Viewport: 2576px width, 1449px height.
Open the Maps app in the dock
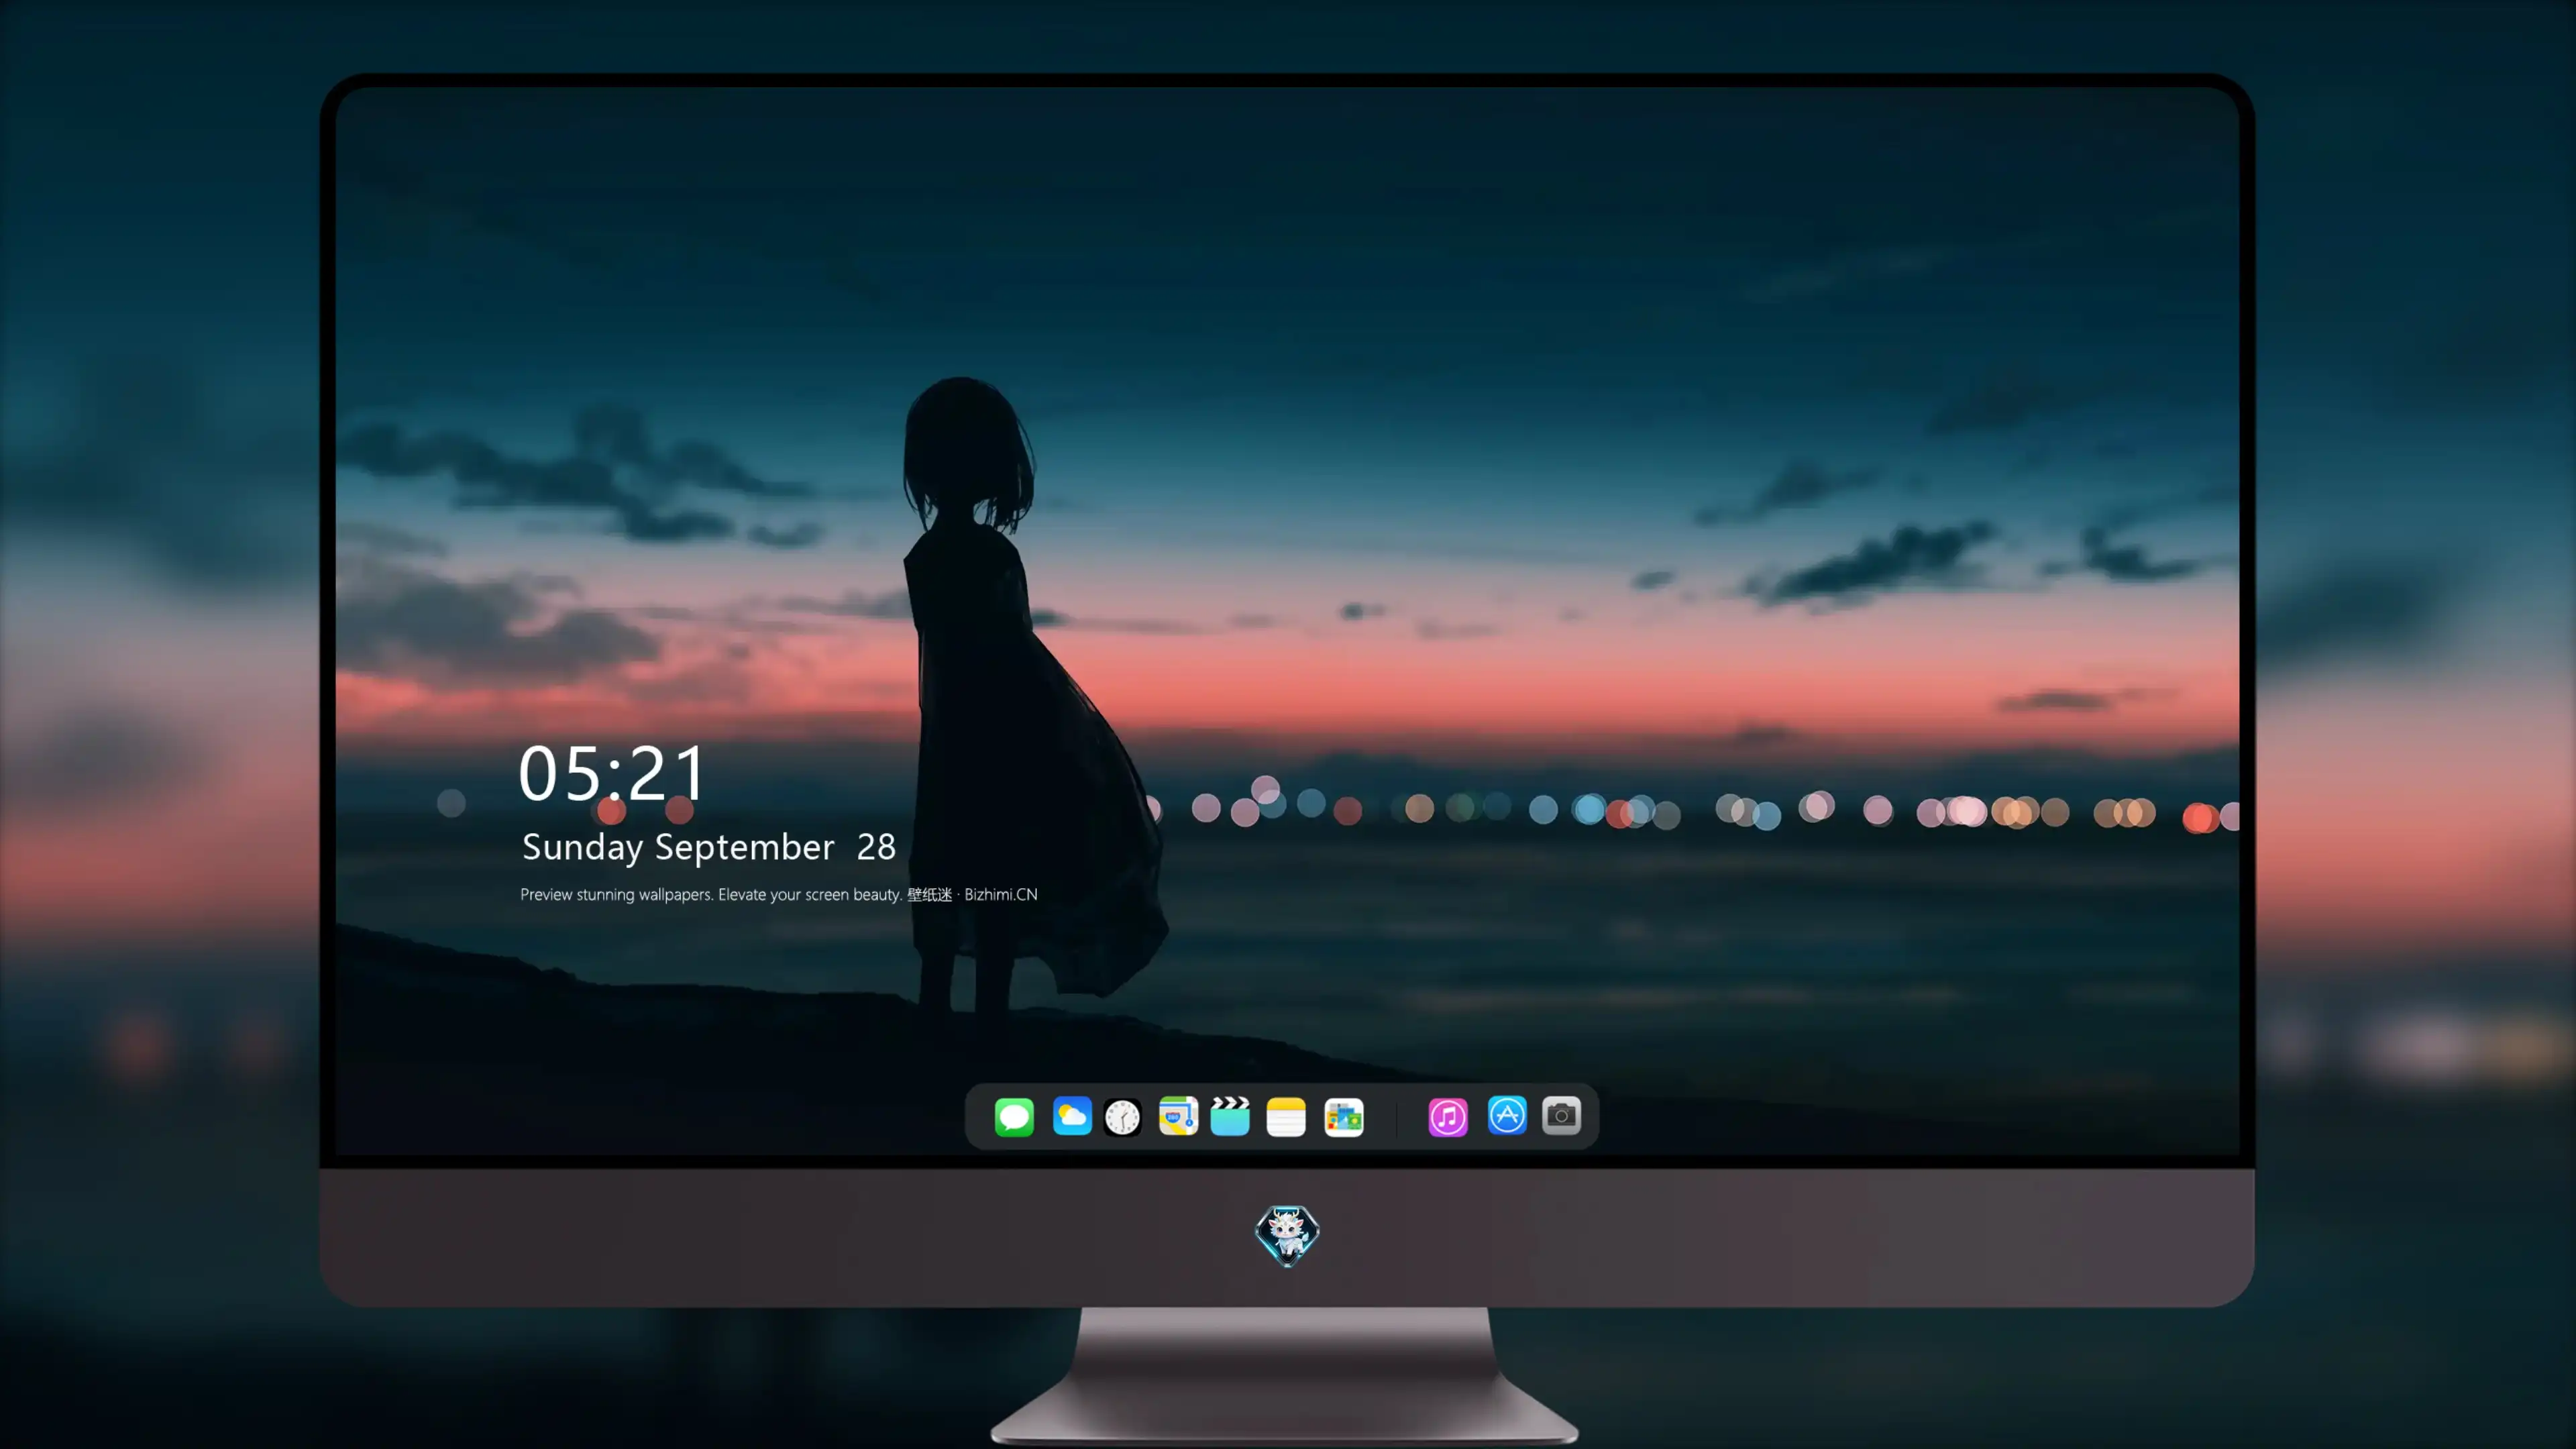[x=1178, y=1116]
